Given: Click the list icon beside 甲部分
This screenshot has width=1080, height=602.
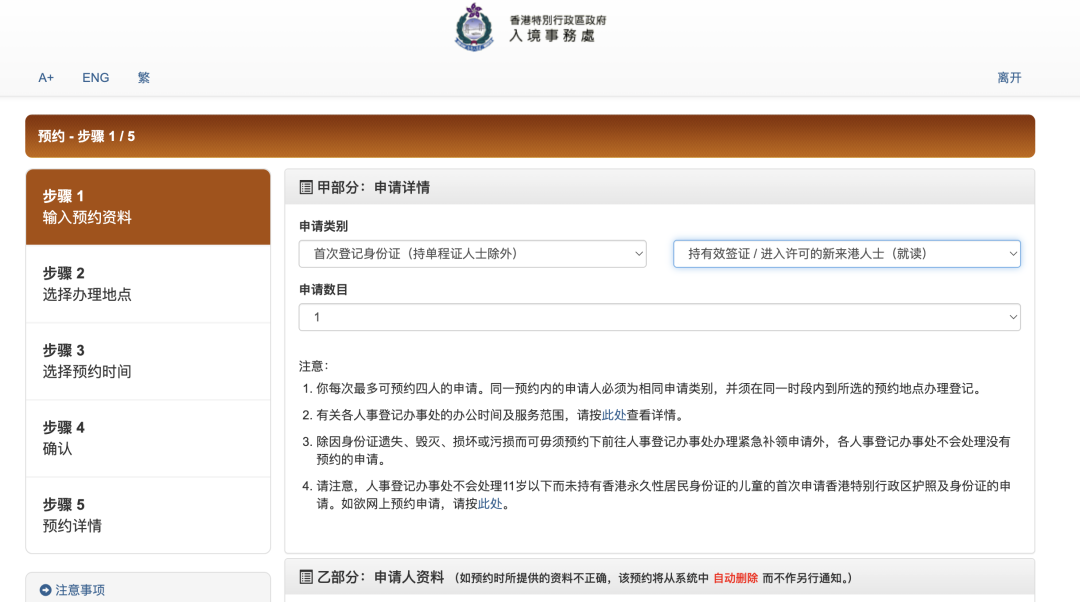Looking at the screenshot, I should point(306,187).
